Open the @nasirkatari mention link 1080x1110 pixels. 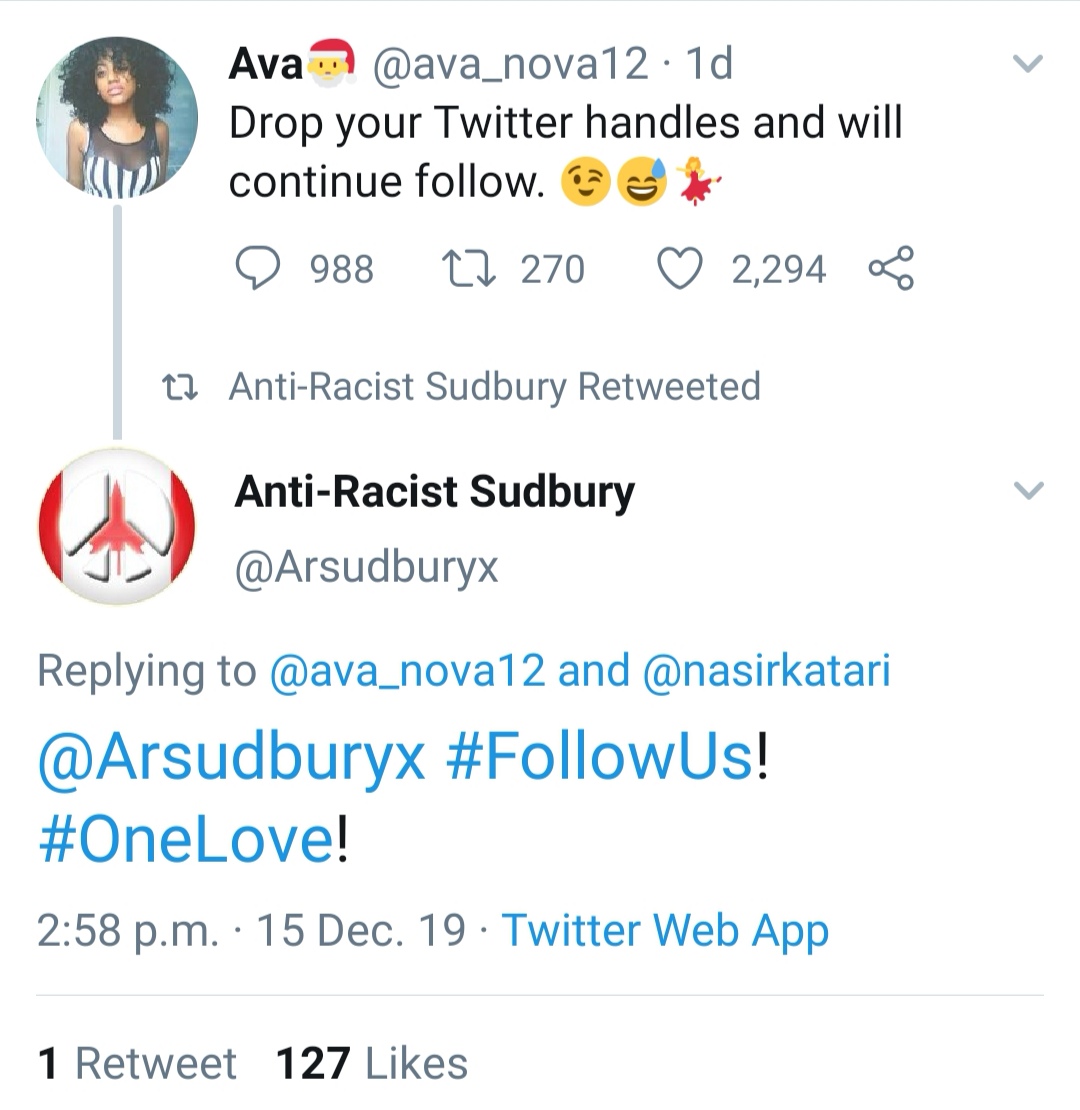(766, 670)
